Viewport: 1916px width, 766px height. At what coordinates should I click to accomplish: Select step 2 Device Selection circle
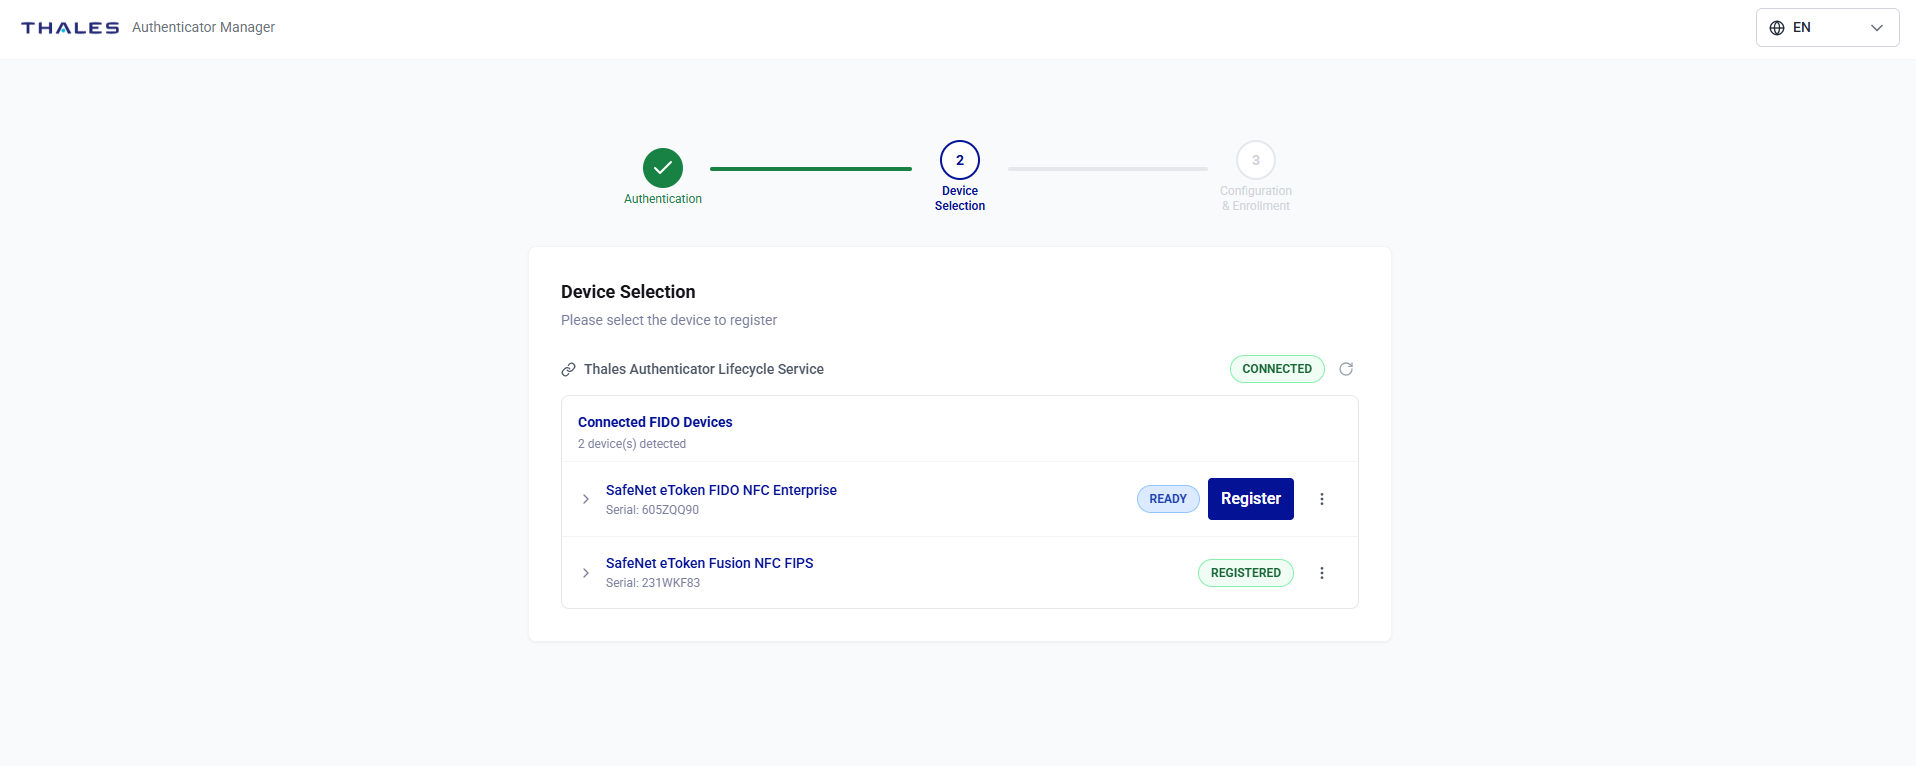click(x=960, y=160)
